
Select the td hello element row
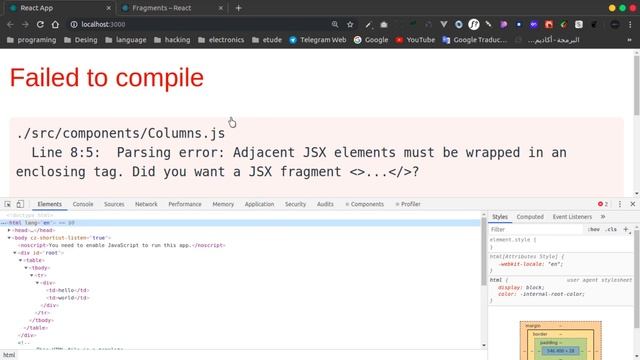(68, 290)
